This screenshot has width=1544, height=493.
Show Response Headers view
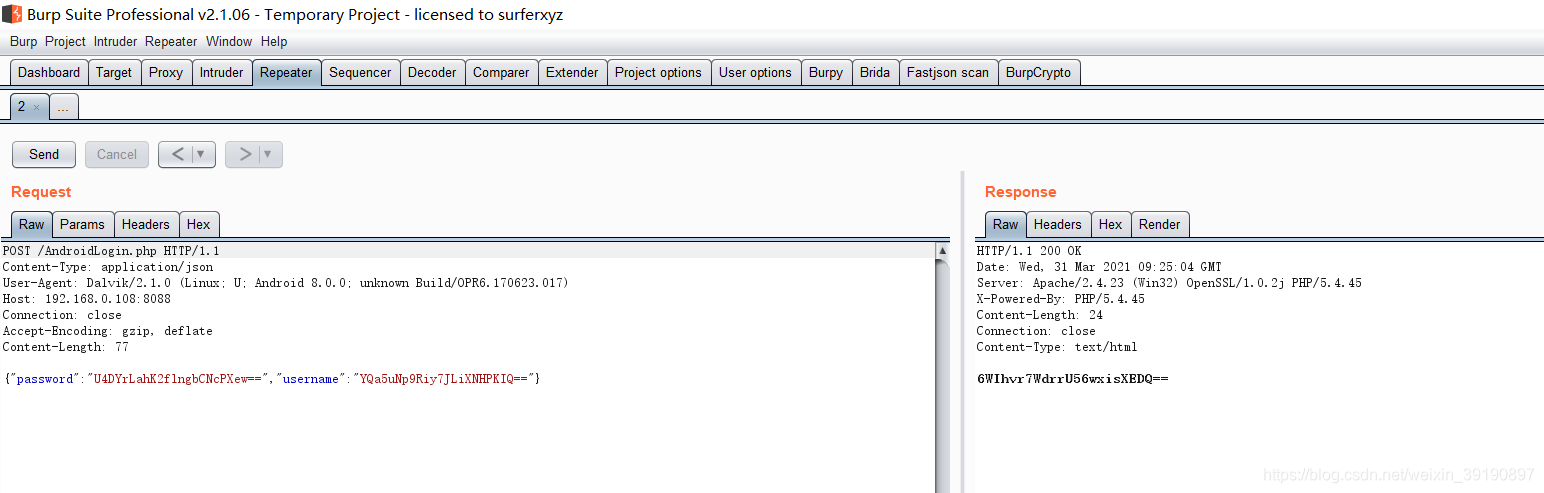pyautogui.click(x=1058, y=224)
